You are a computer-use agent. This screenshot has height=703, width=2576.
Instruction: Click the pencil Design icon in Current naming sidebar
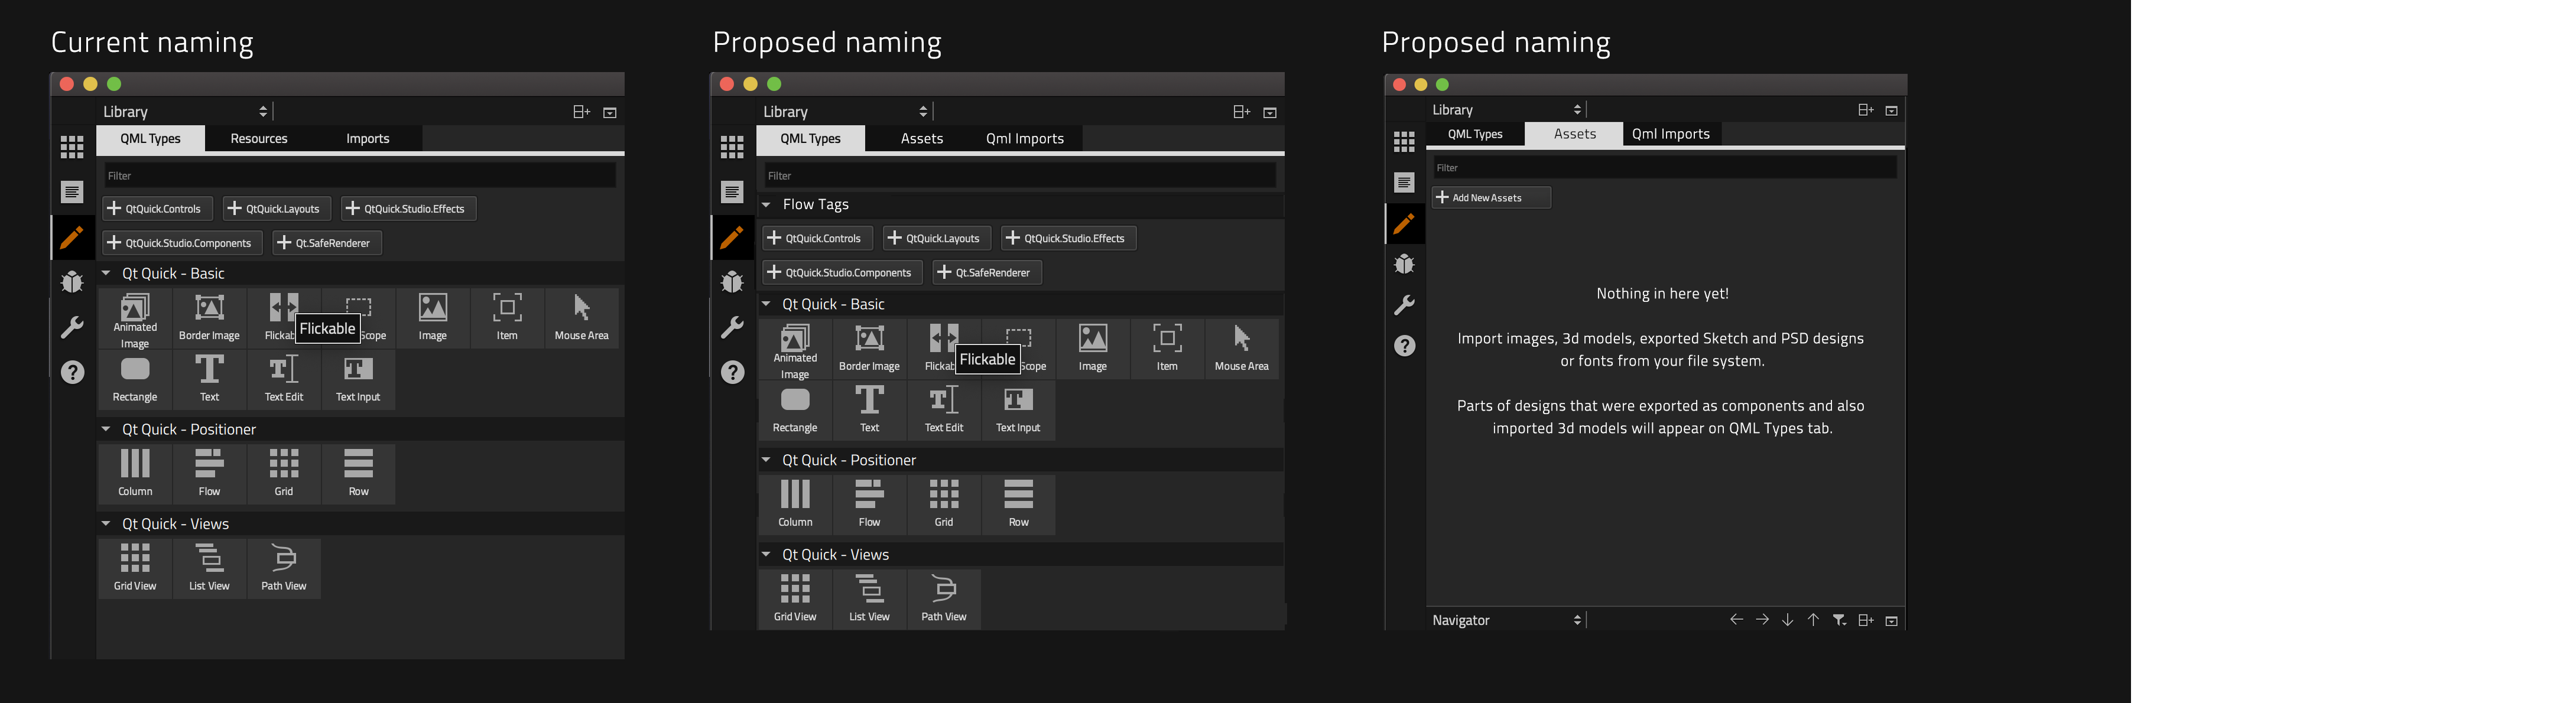(x=72, y=238)
